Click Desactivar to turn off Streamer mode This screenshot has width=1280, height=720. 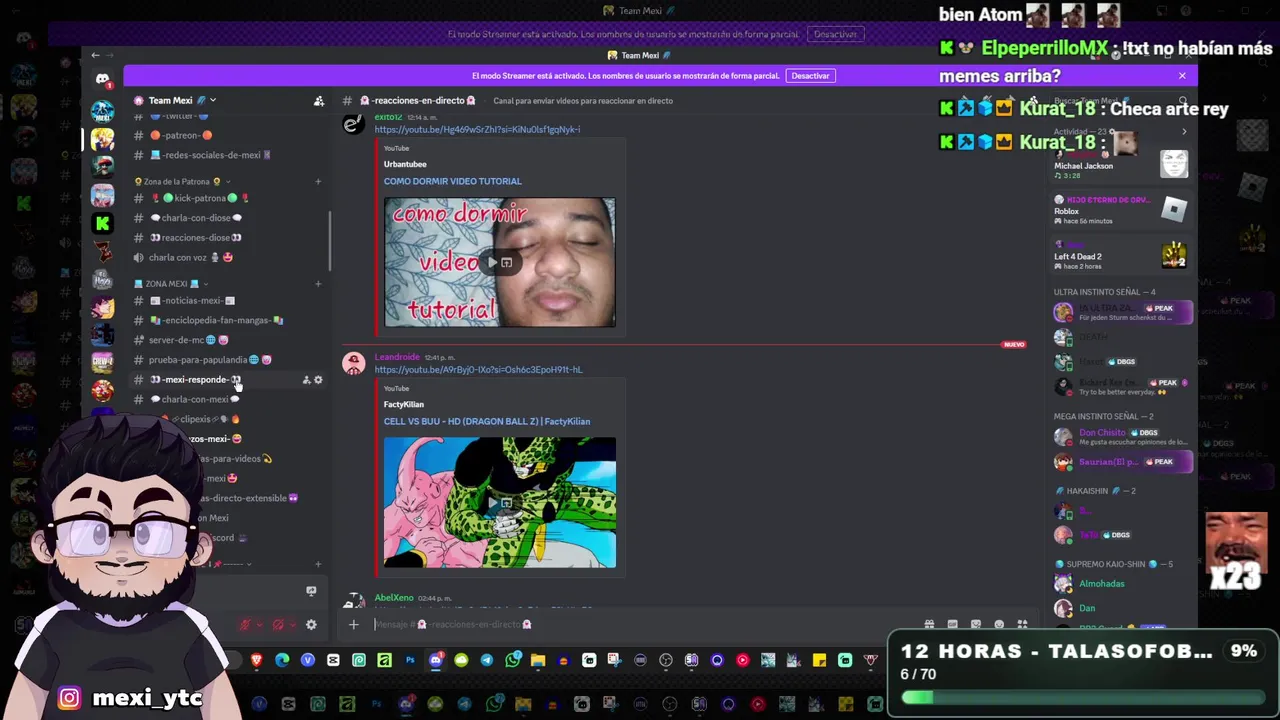click(x=810, y=76)
